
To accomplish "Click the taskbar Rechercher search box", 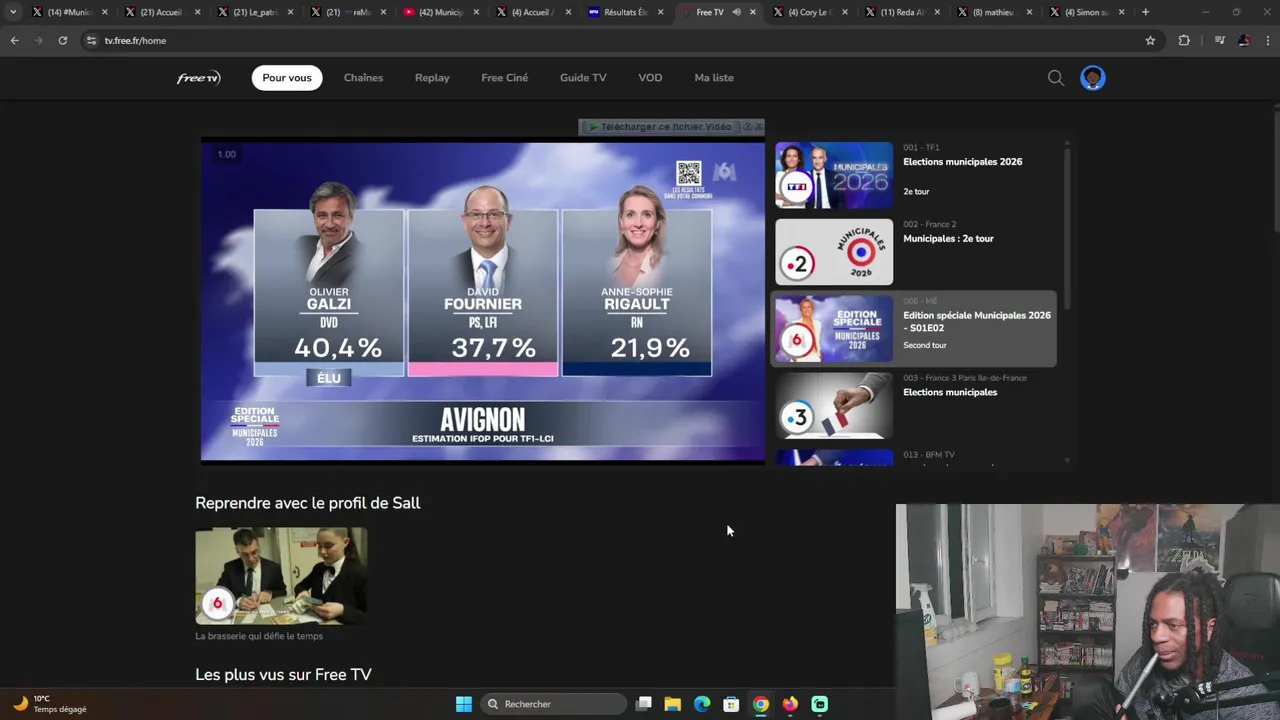I will pyautogui.click(x=553, y=704).
